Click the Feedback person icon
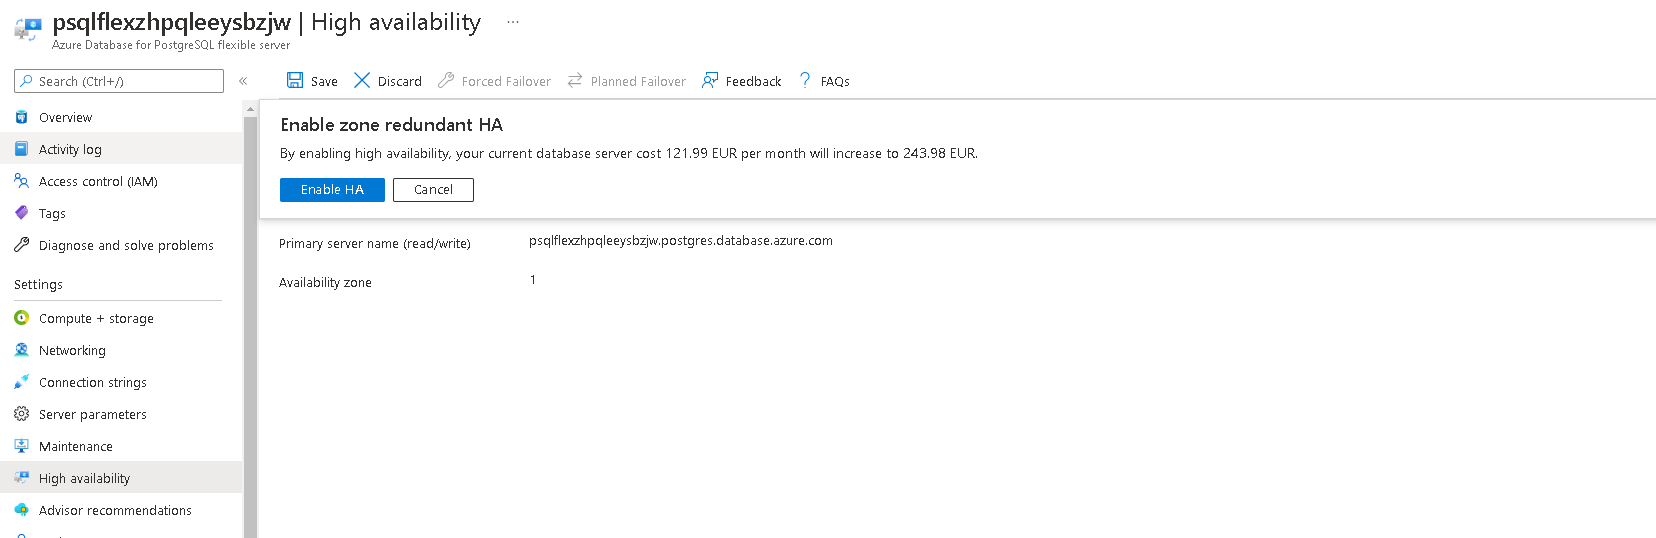This screenshot has width=1656, height=538. tap(710, 80)
